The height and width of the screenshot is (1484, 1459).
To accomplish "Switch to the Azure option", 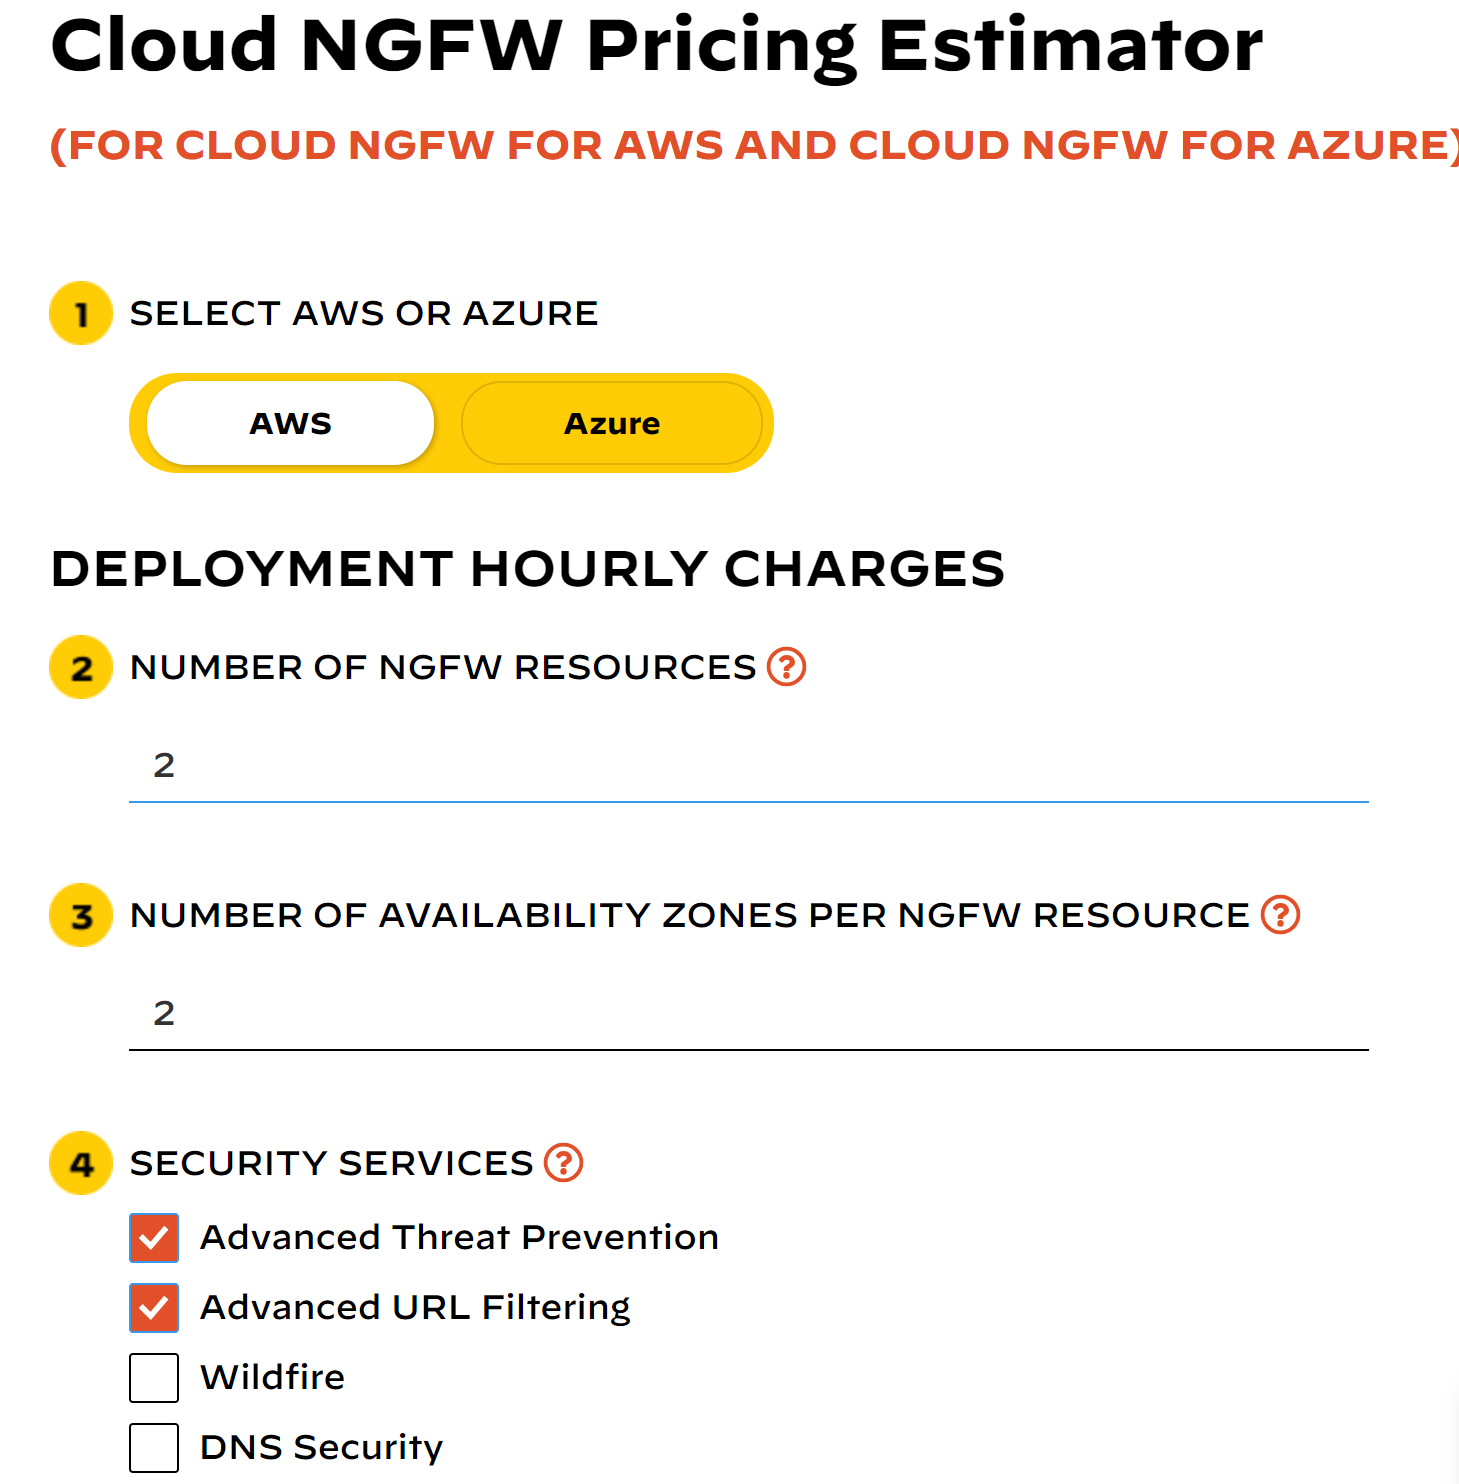I will tap(612, 423).
